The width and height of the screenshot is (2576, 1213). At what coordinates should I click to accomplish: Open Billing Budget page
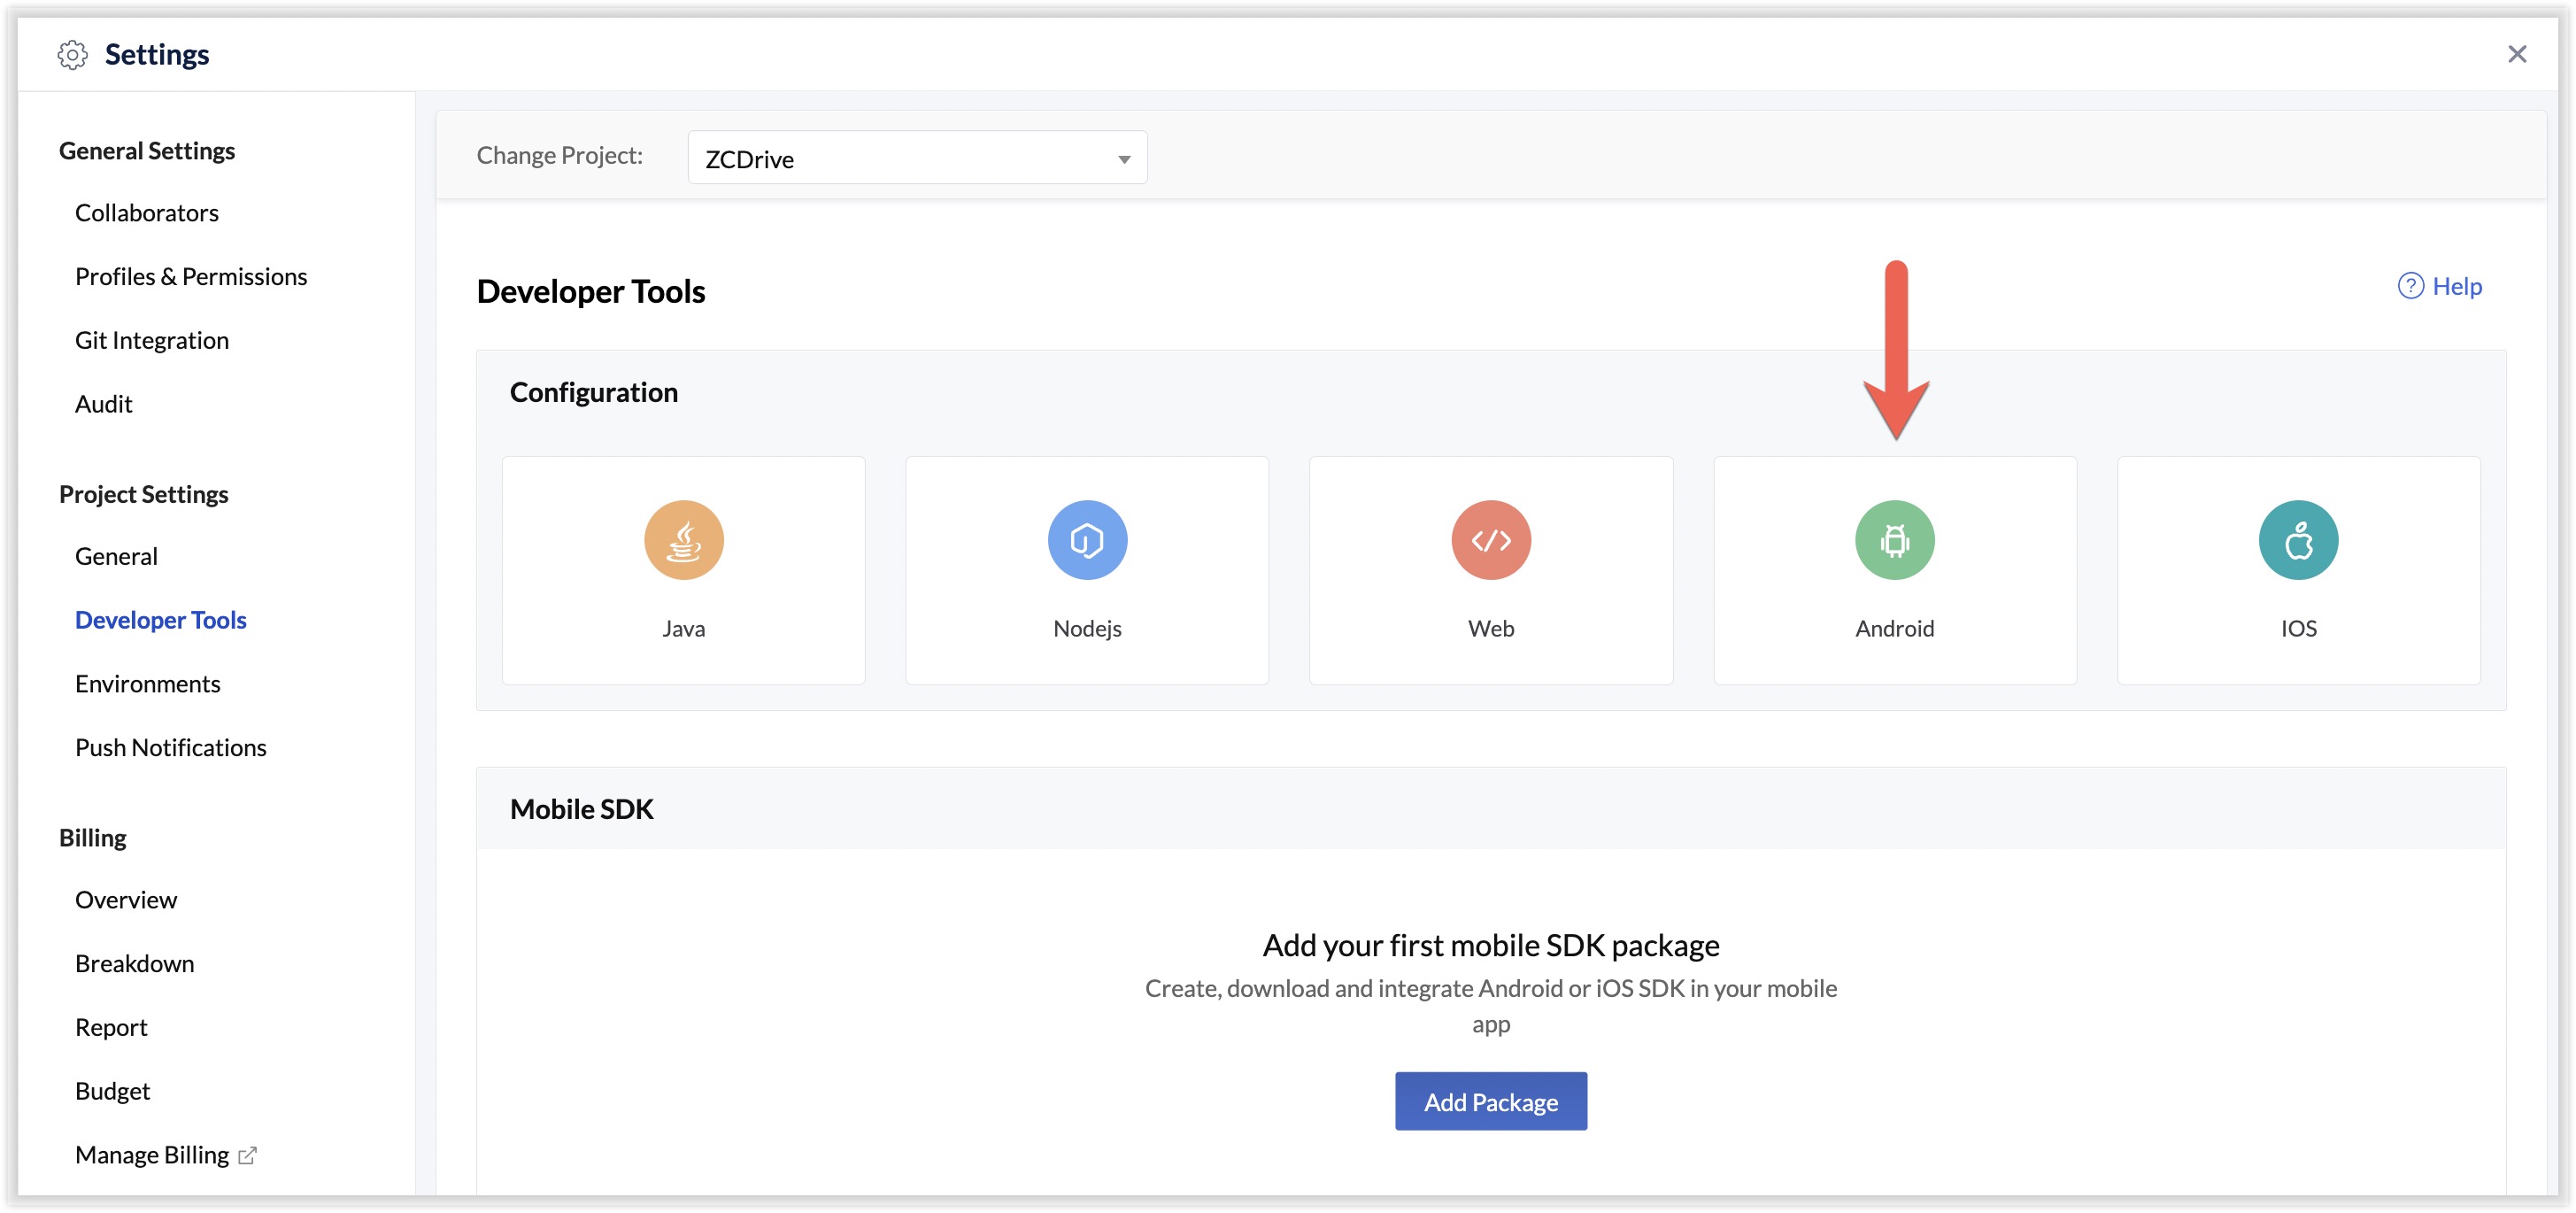(x=113, y=1091)
